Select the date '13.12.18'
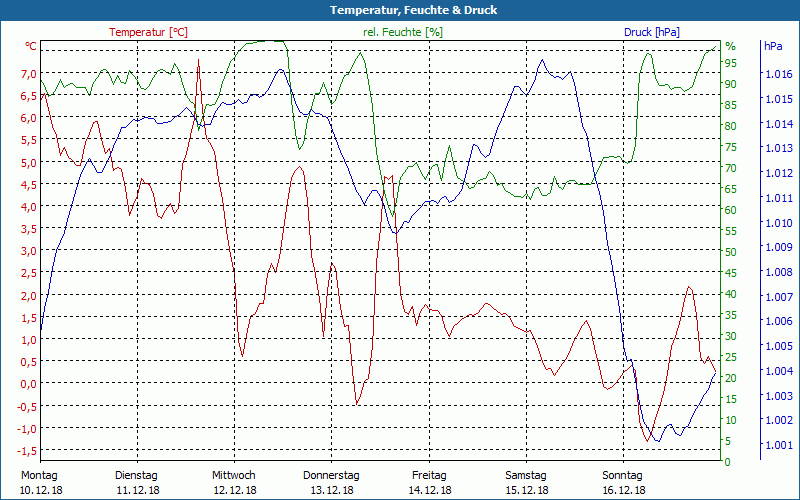800x500 pixels. 332,490
